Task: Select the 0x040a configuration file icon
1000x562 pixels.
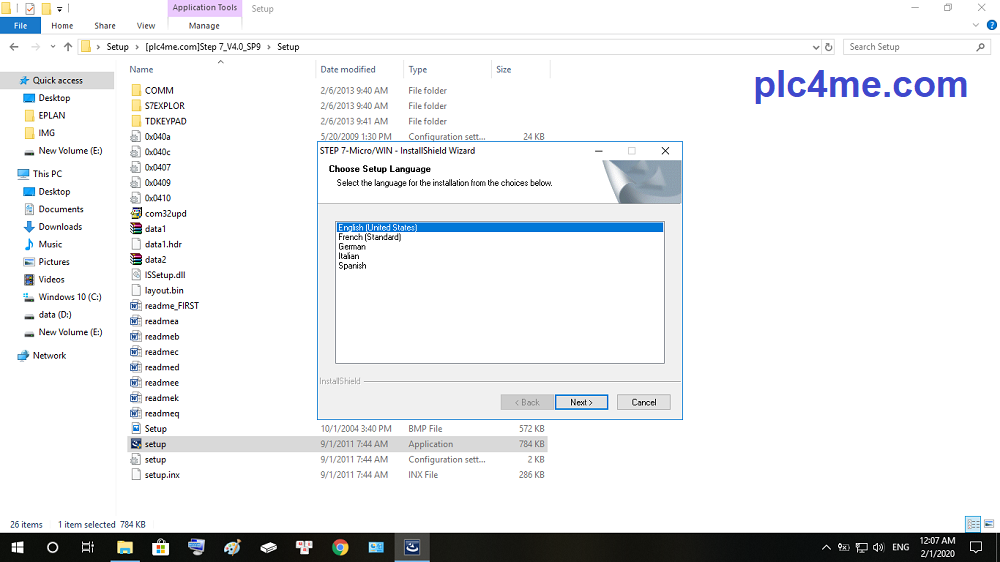Action: point(136,137)
